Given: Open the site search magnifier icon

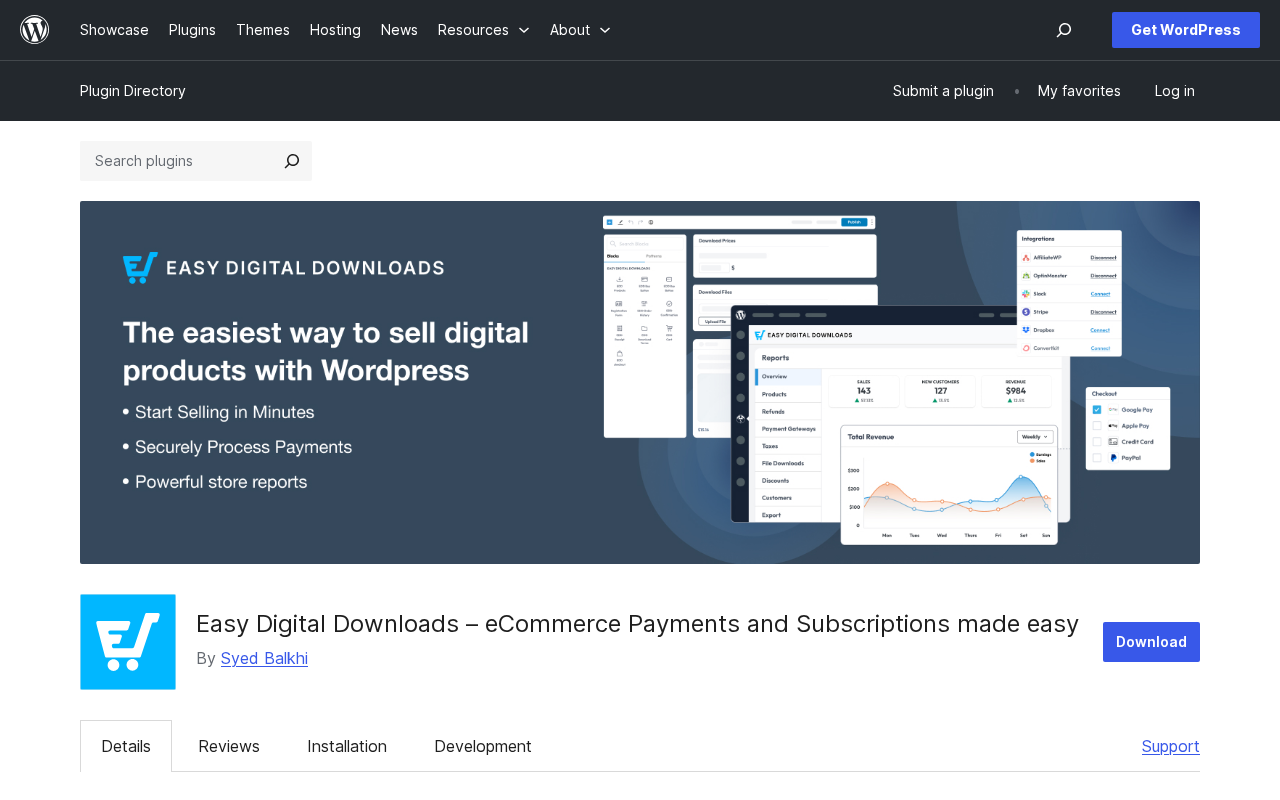Looking at the screenshot, I should point(1064,30).
